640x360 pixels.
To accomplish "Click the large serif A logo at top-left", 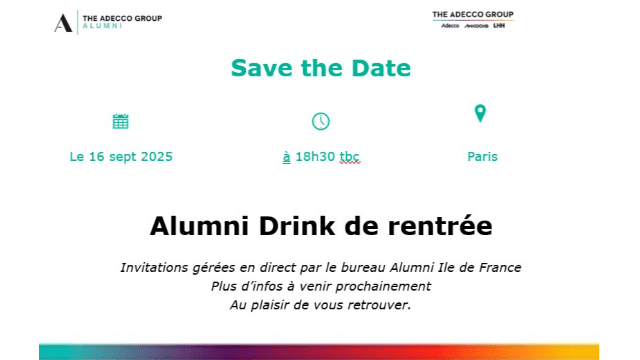I will point(63,23).
